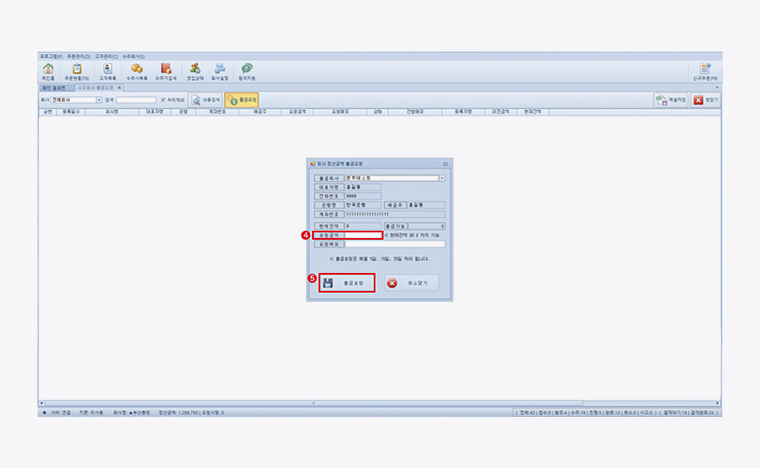Click the 수주사목록 icon in the toolbar
This screenshot has height=468, width=760.
137,71
